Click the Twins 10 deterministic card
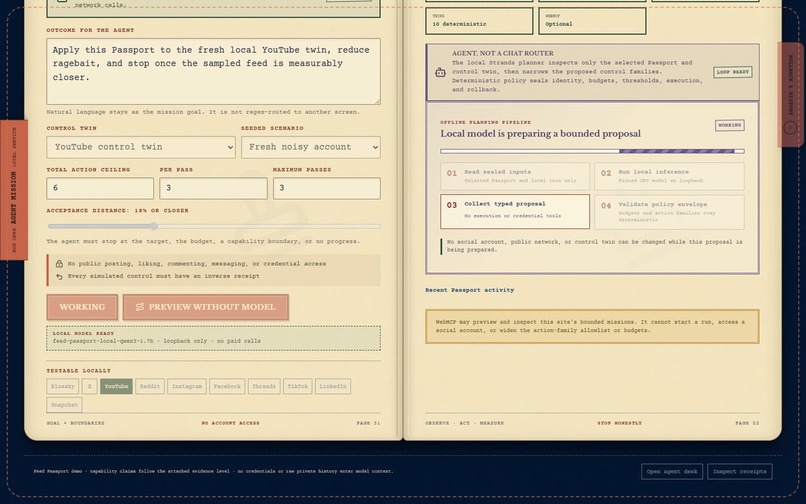Image resolution: width=806 pixels, height=504 pixels. 479,21
